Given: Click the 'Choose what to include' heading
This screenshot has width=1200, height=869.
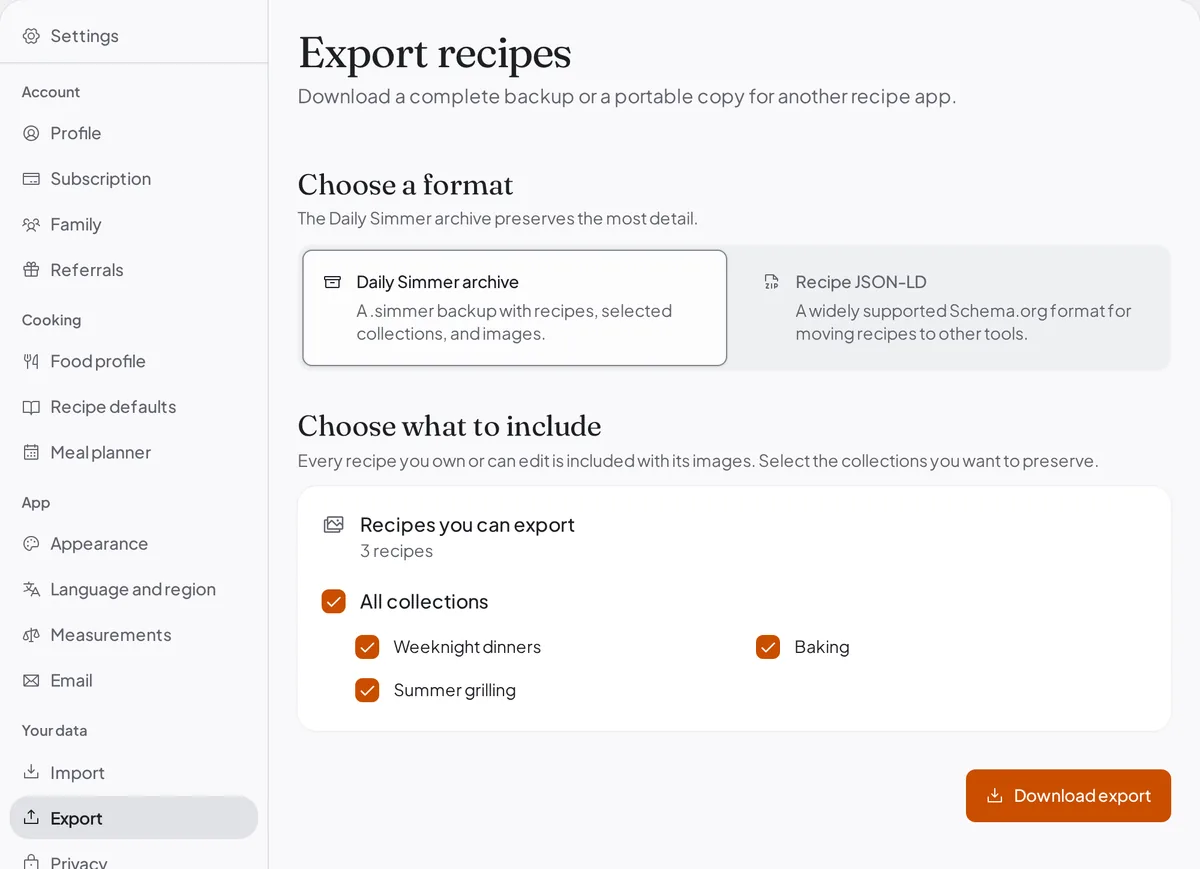Looking at the screenshot, I should (449, 426).
